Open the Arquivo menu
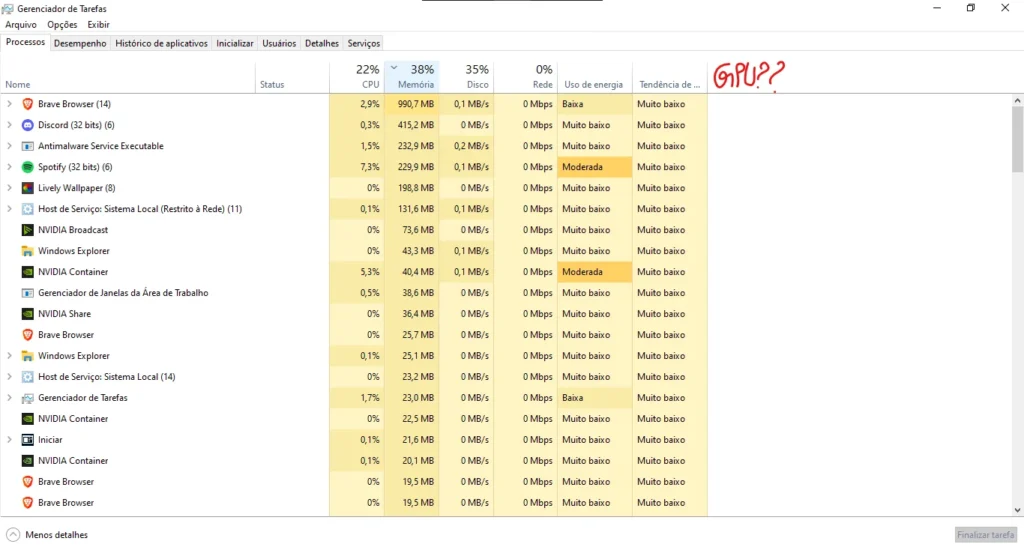1024x553 pixels. 21,24
